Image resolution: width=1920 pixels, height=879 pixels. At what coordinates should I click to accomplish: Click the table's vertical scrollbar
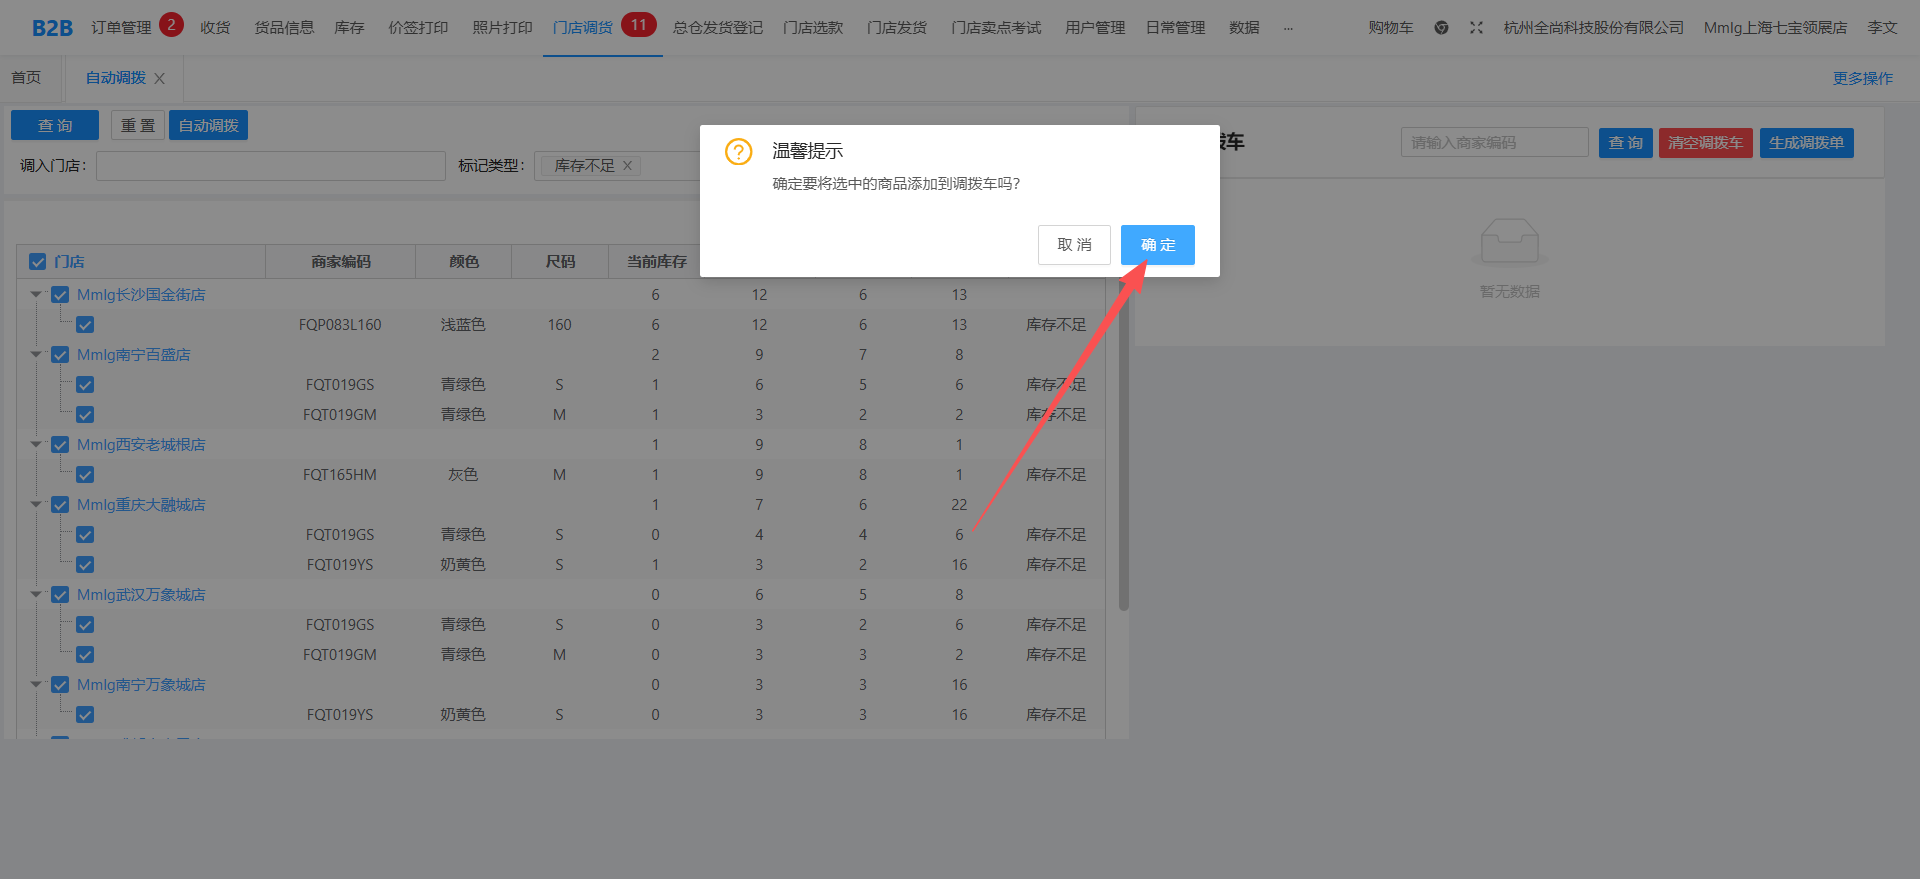[x=1123, y=450]
